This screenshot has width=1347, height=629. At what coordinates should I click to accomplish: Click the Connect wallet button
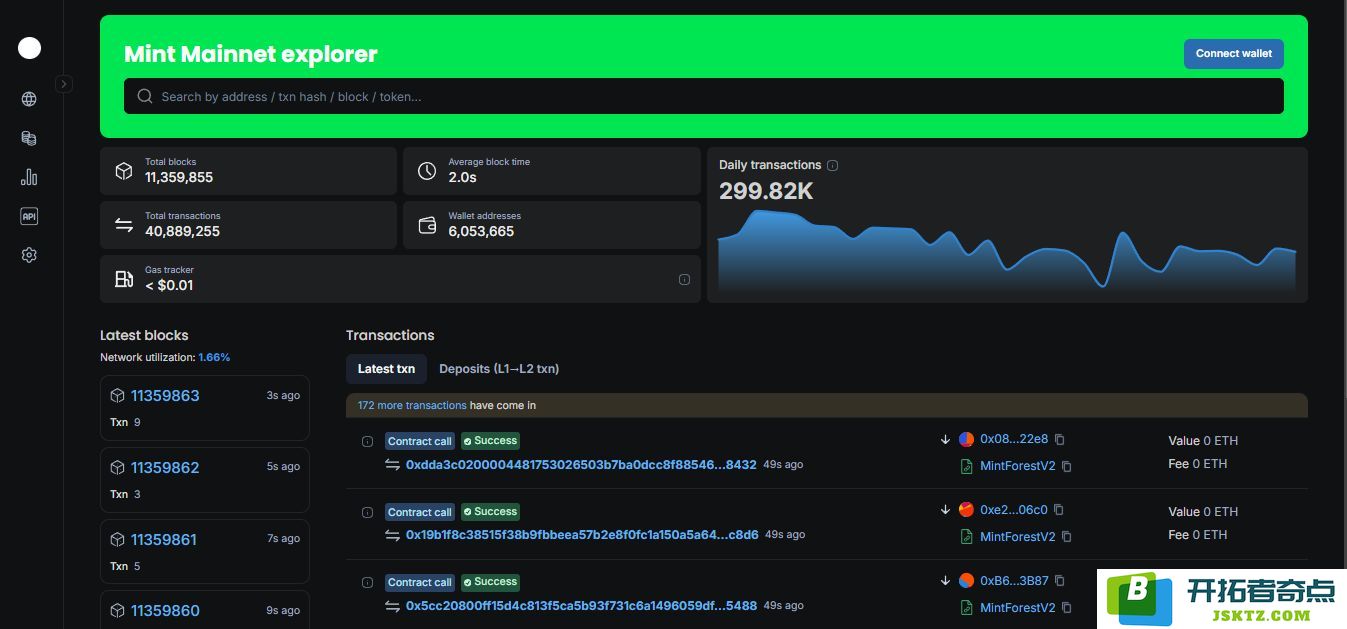(1234, 54)
